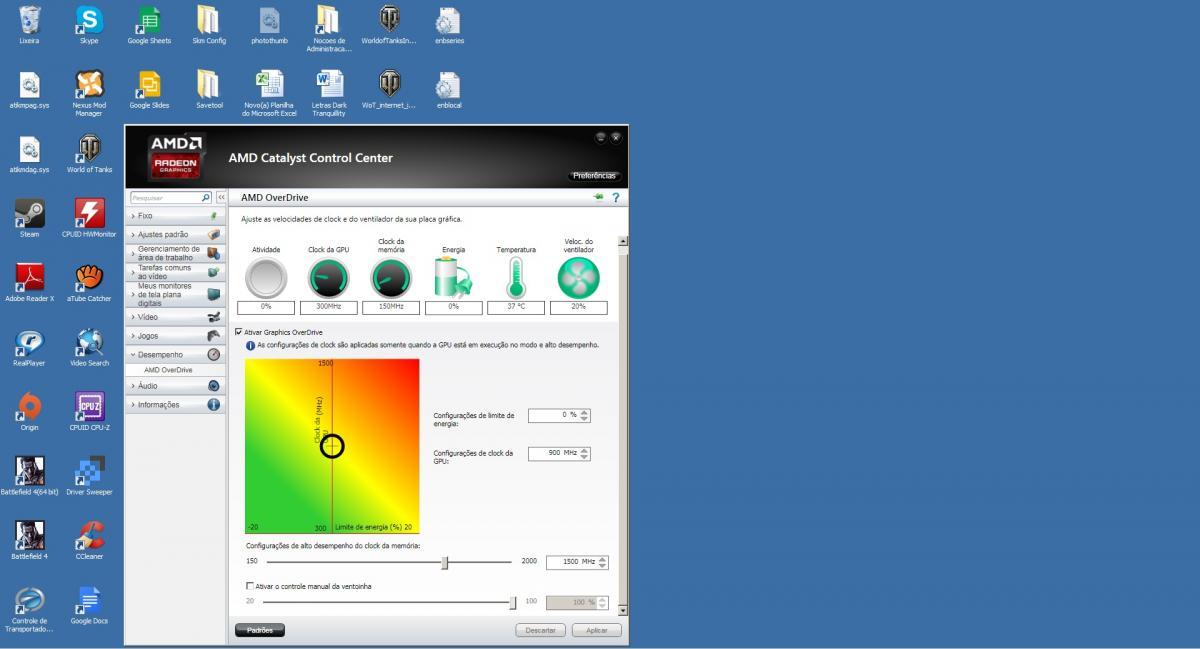Select the Driver Sweeper desktop icon
This screenshot has width=1200, height=649.
(x=89, y=476)
